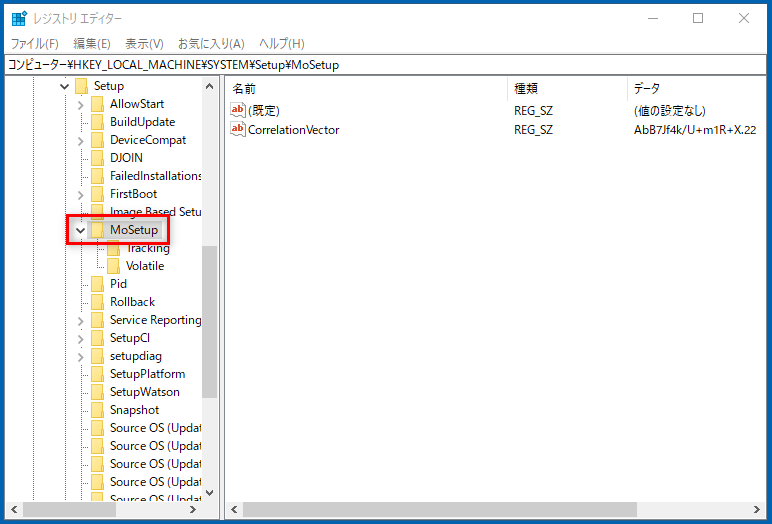This screenshot has height=524, width=772.
Task: Expand the AllowStart key
Action: pyautogui.click(x=80, y=104)
